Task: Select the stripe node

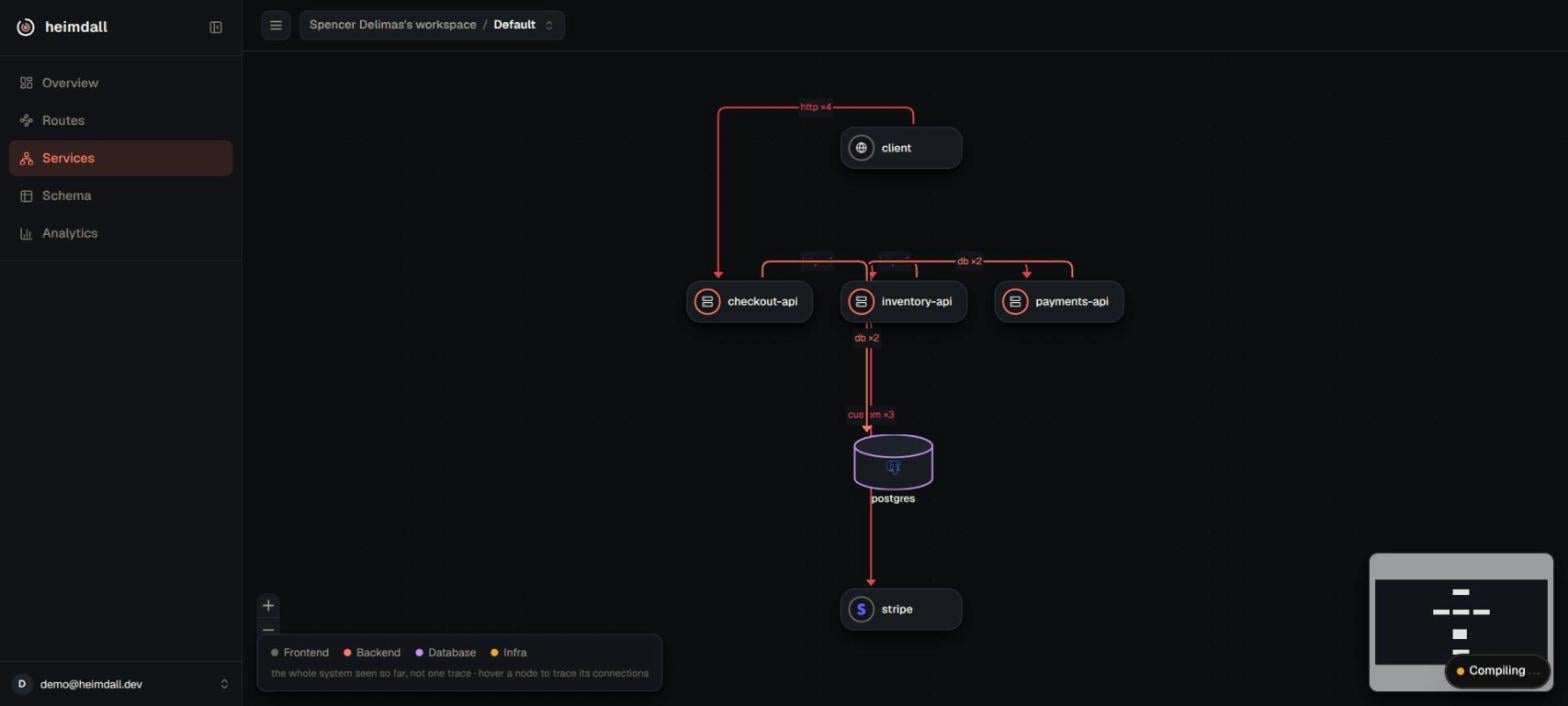Action: [901, 609]
